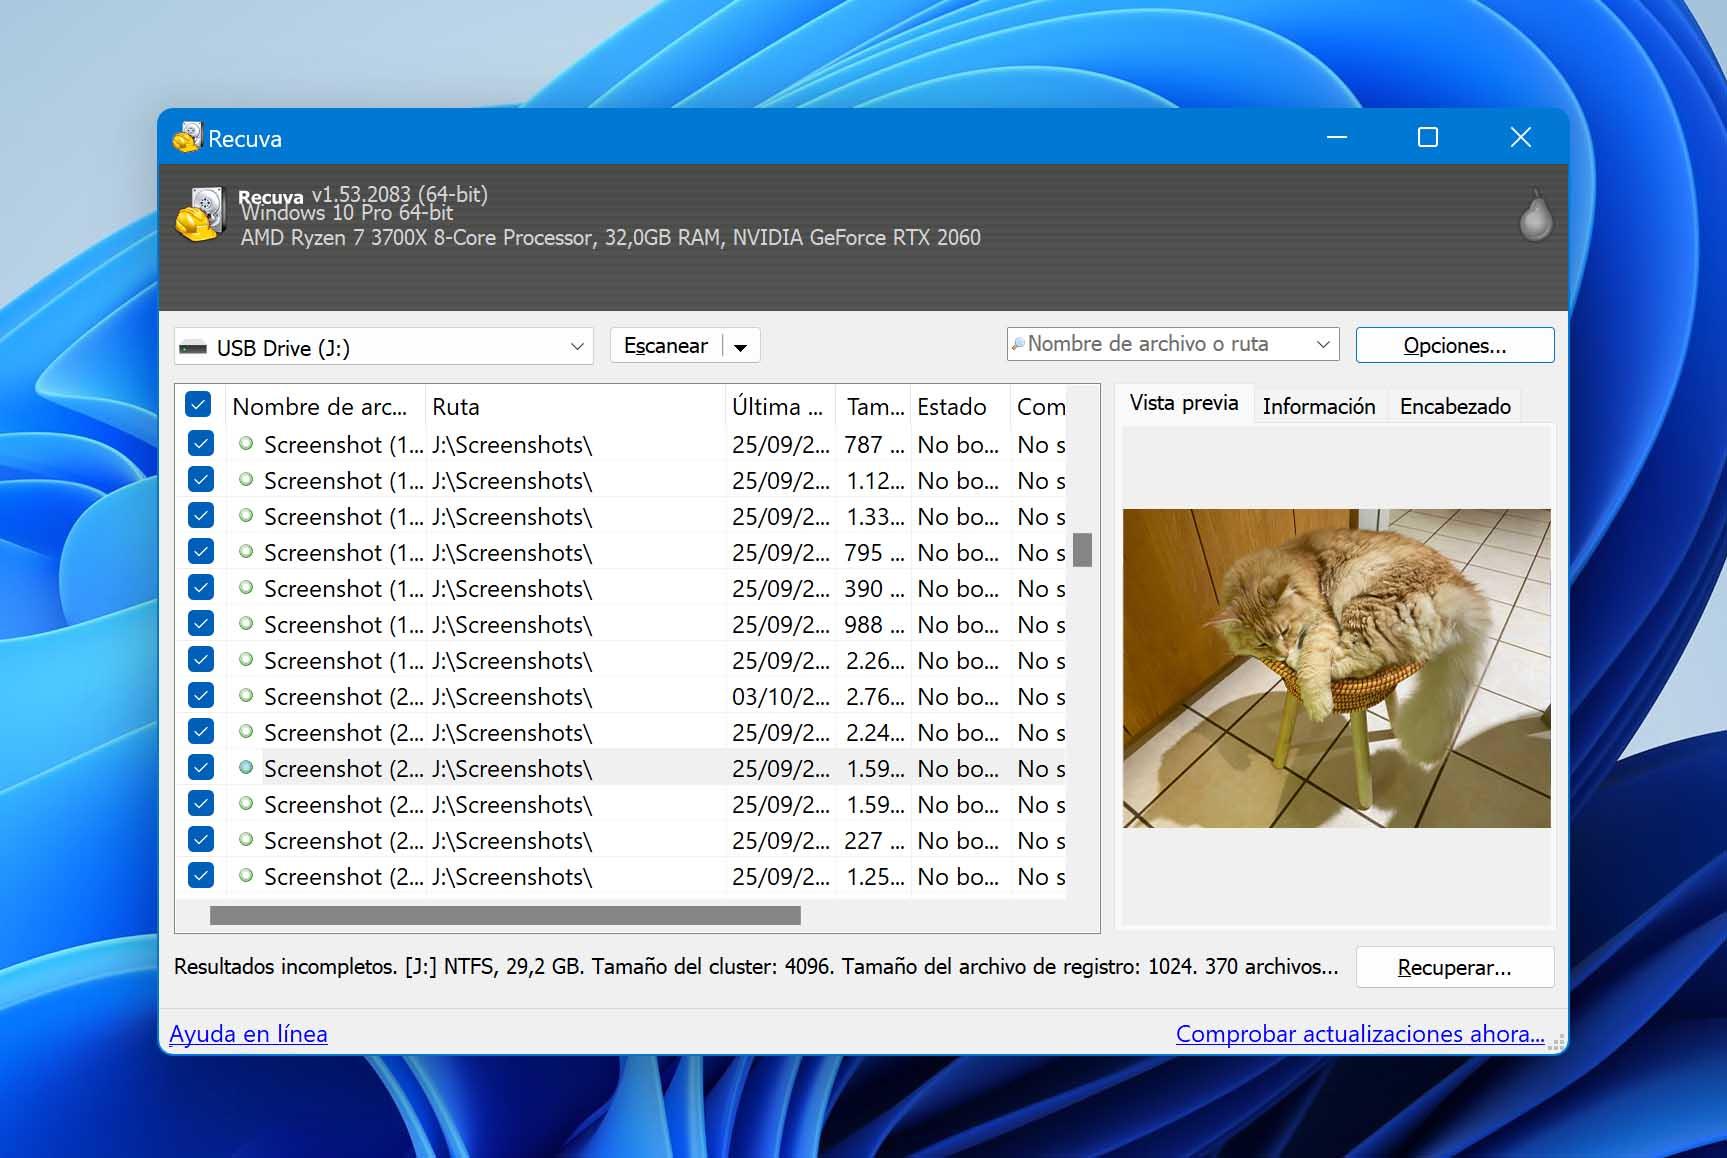Click the Recuva hard drive logo in header
Viewport: 1727px width, 1158px height.
pos(200,214)
